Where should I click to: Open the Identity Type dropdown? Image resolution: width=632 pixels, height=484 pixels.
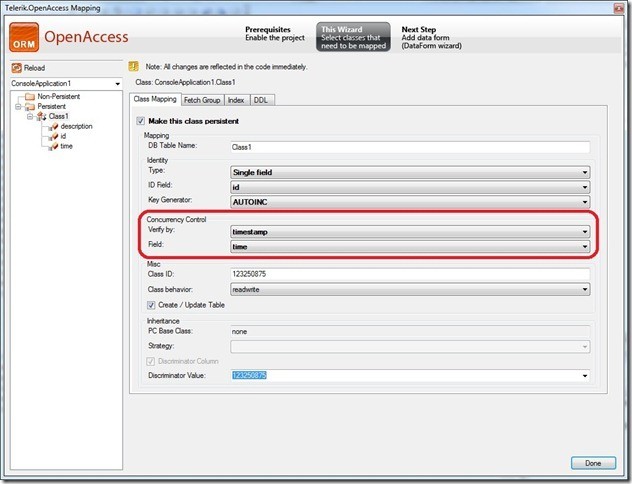[410, 172]
